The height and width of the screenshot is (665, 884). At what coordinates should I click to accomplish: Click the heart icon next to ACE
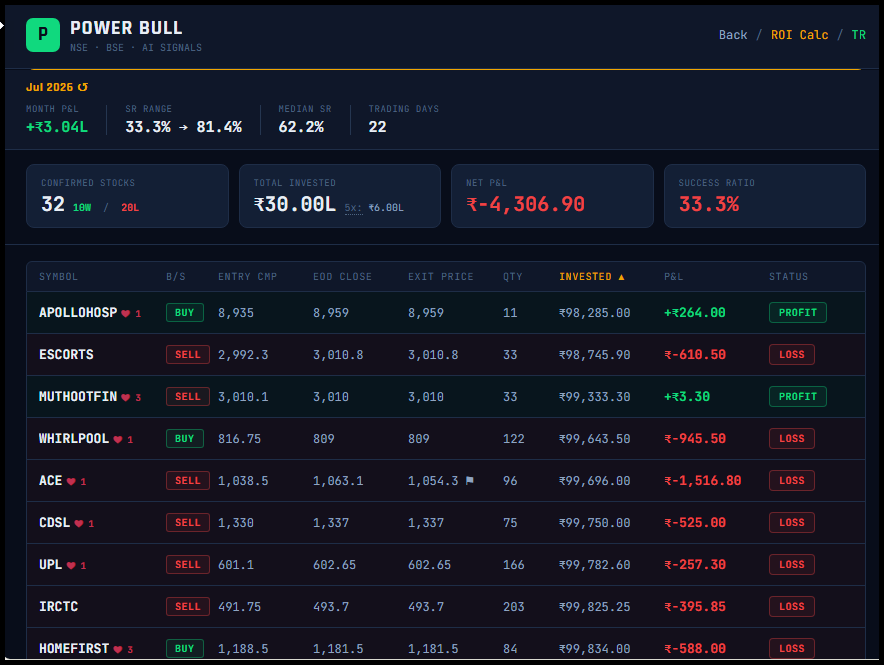71,481
